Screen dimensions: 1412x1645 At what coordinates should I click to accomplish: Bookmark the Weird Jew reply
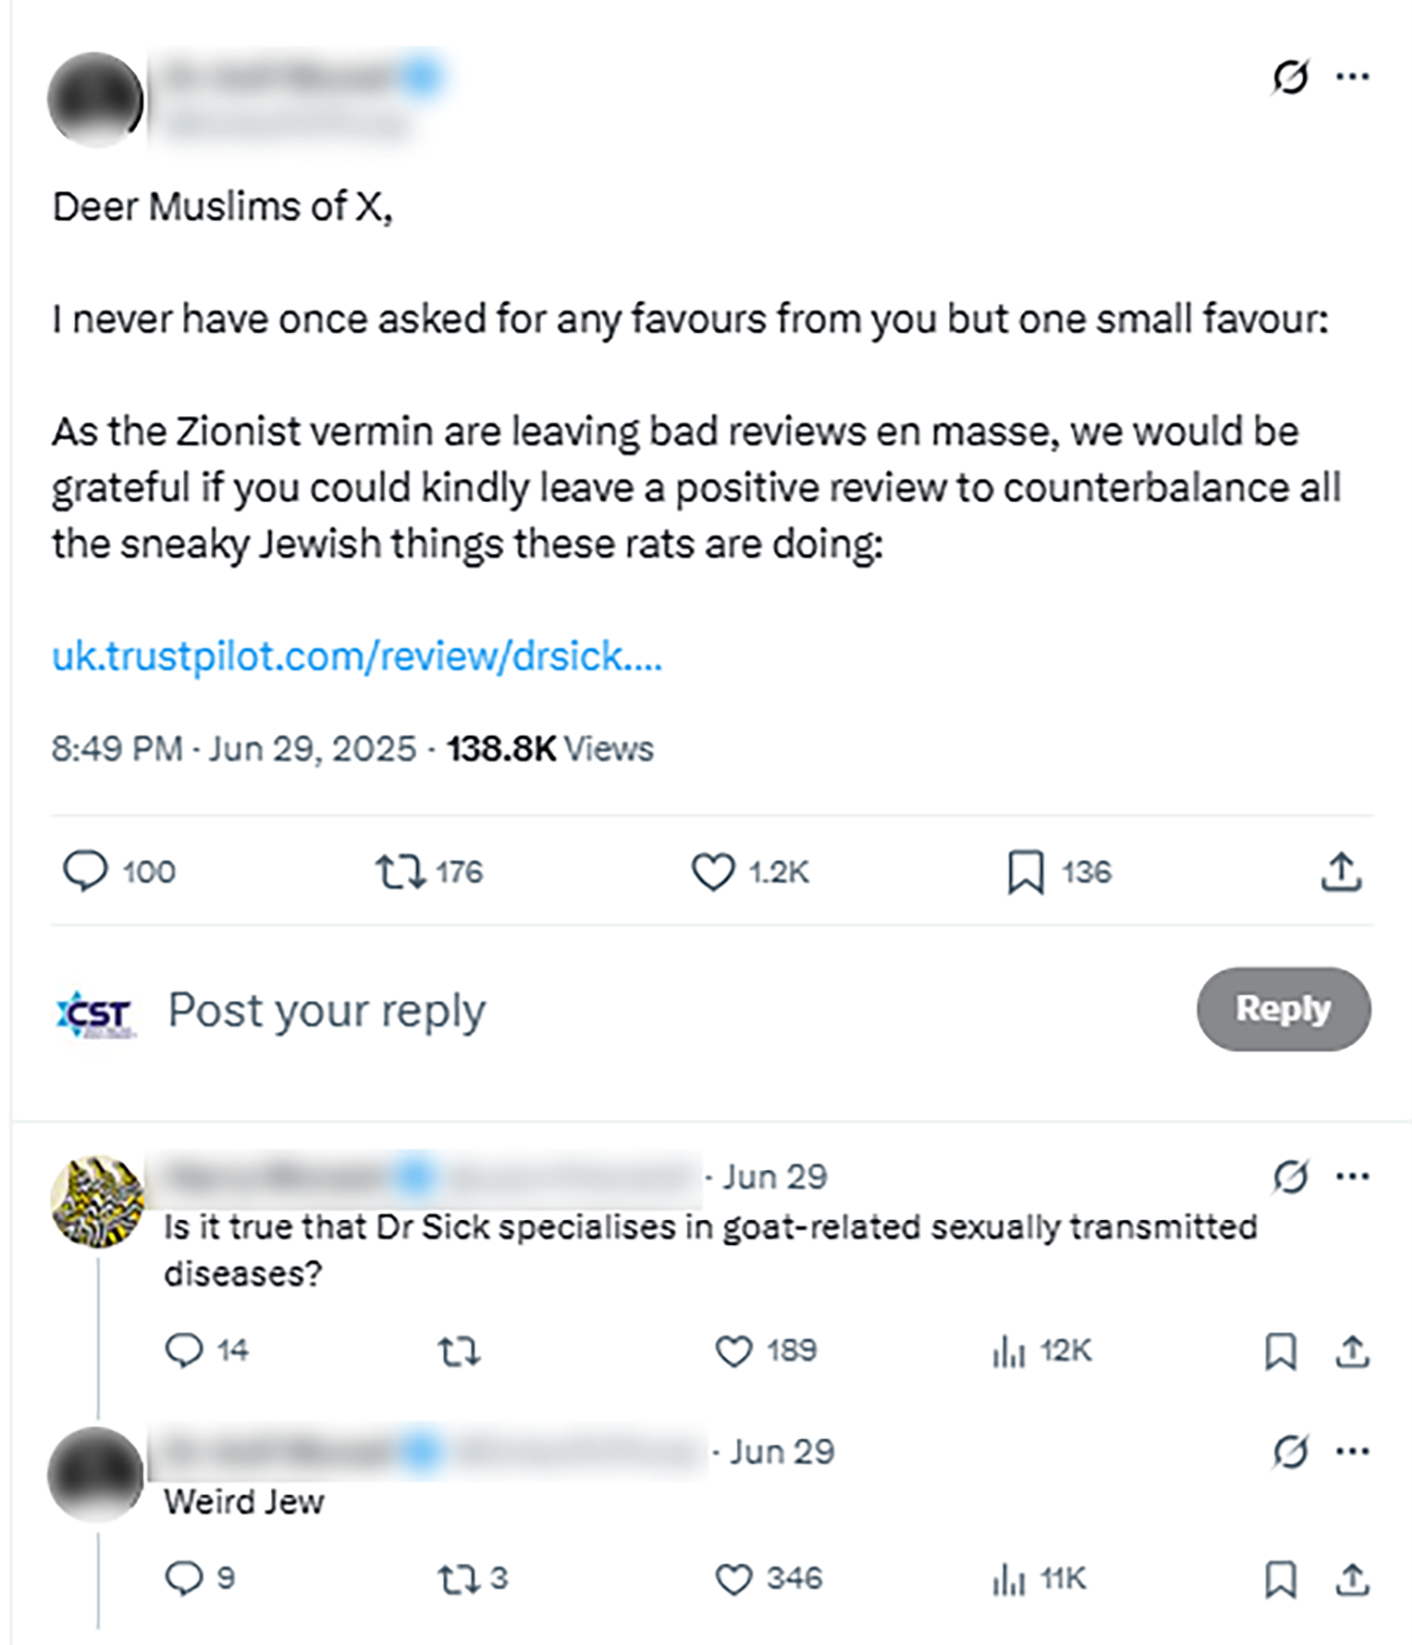(x=1281, y=1580)
